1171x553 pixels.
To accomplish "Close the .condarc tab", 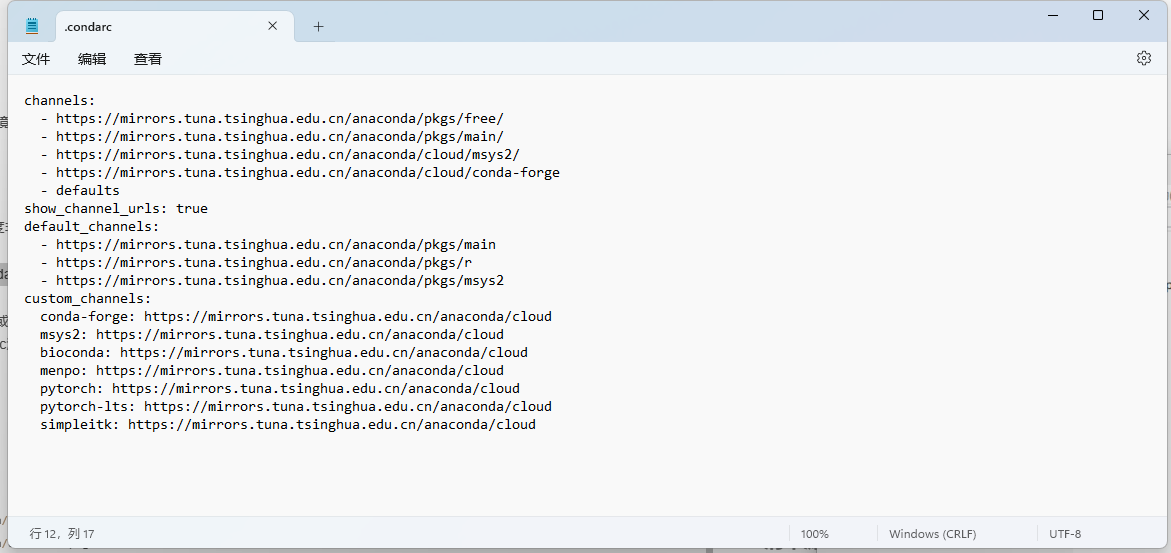I will coord(273,25).
